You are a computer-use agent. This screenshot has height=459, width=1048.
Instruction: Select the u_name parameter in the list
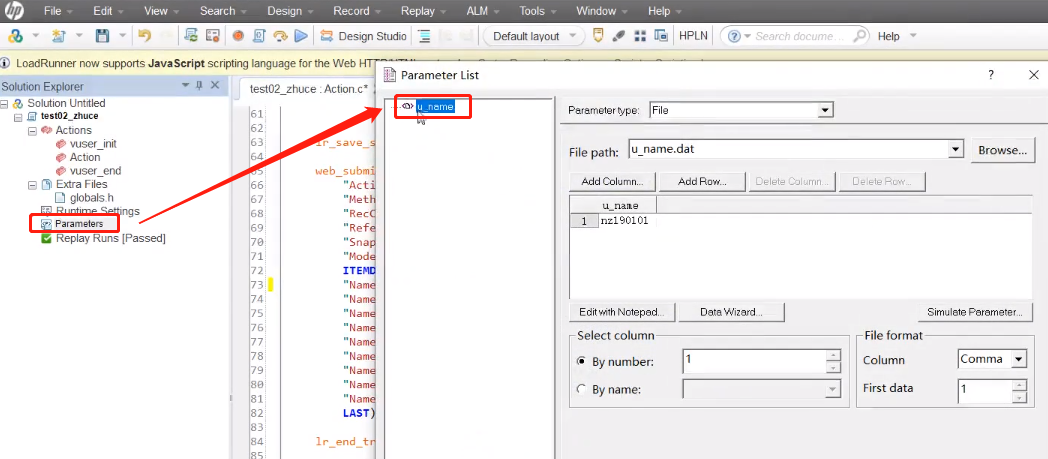(x=435, y=107)
